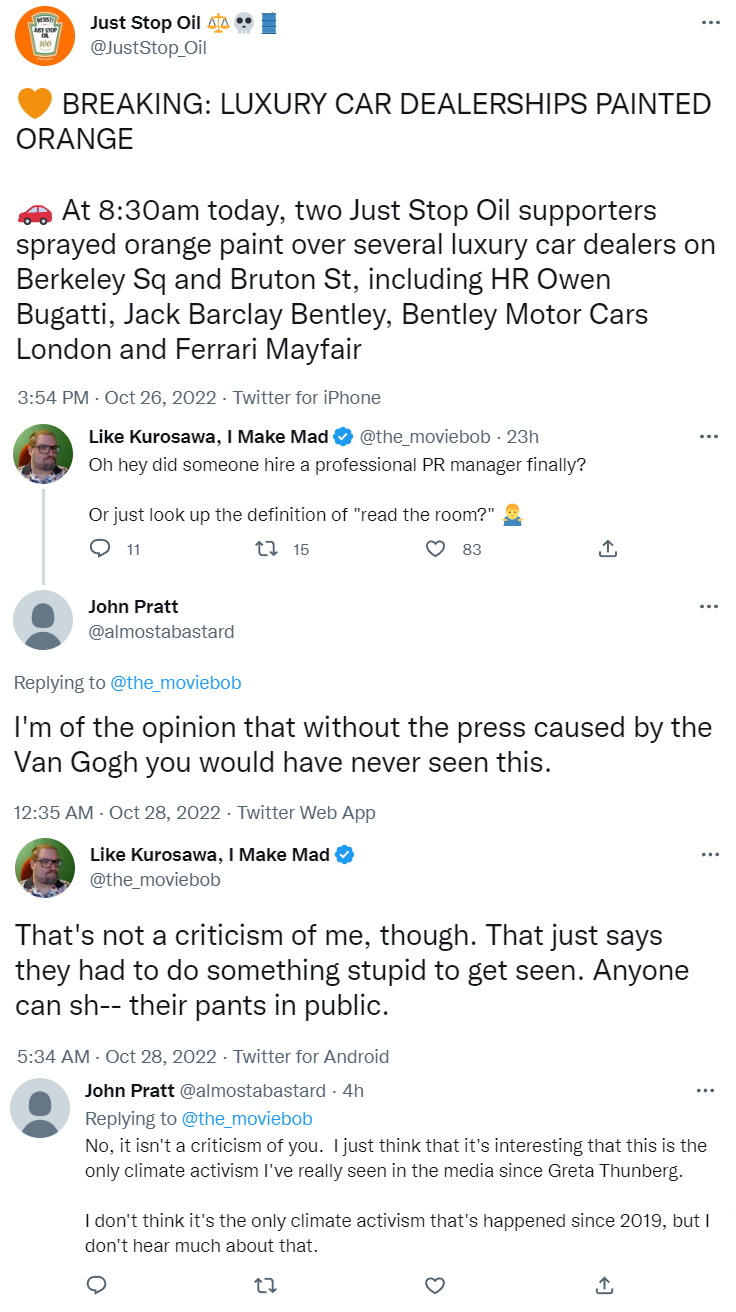Open the 12:35 AM Oct 28 timestamp

[117, 813]
